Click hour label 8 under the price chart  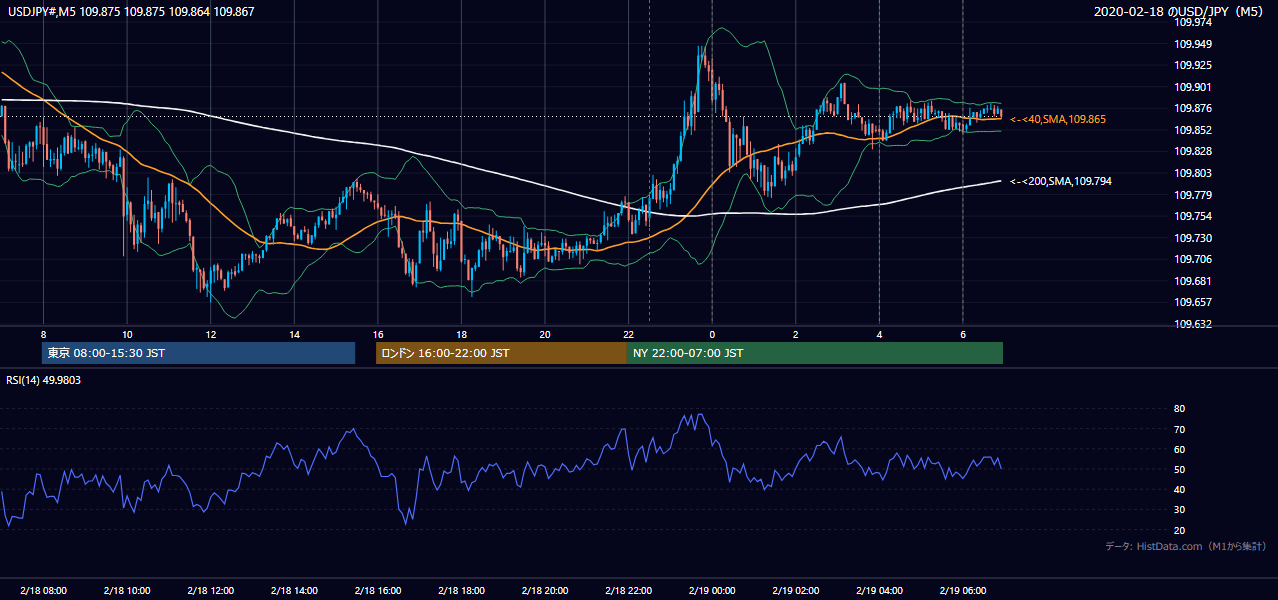43,335
